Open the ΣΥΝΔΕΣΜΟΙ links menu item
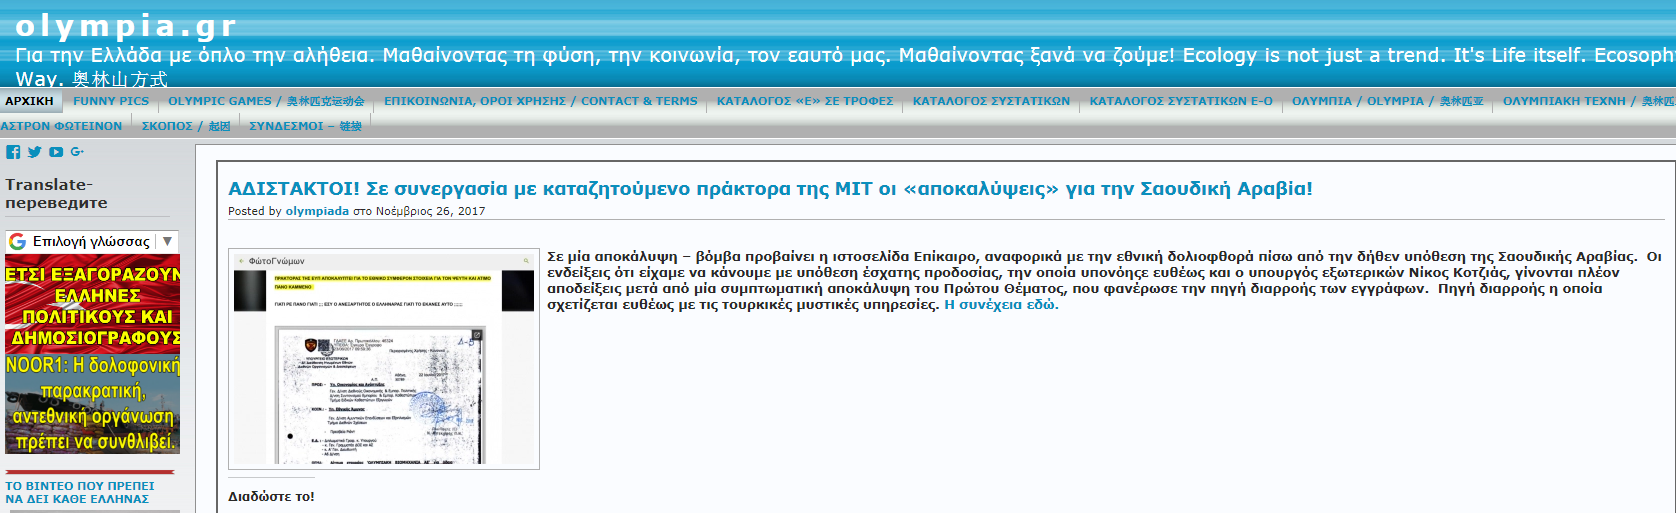 coord(305,126)
